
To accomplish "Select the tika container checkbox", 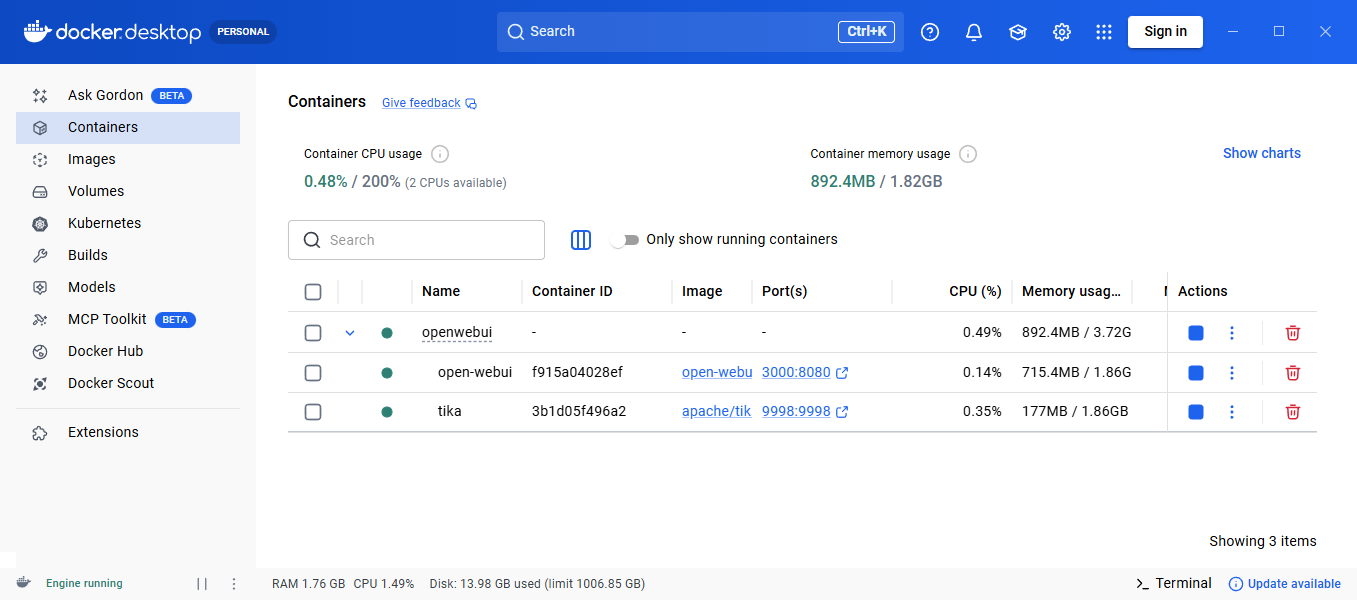I will coord(313,412).
